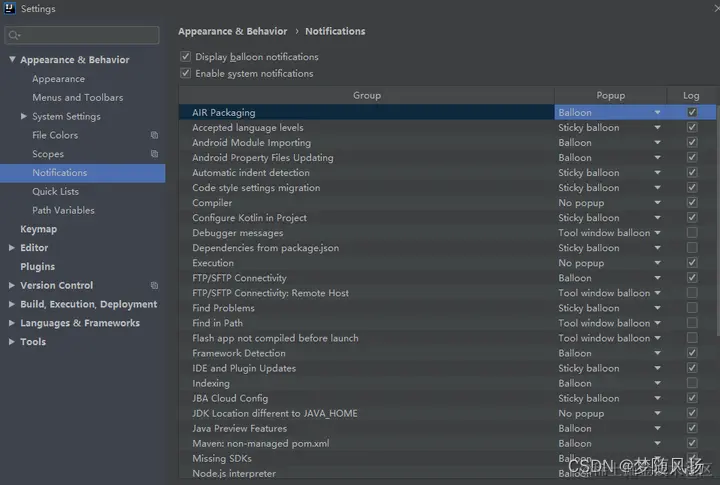Expand the Tools section arrow
Viewport: 720px width, 485px height.
pyautogui.click(x=12, y=342)
